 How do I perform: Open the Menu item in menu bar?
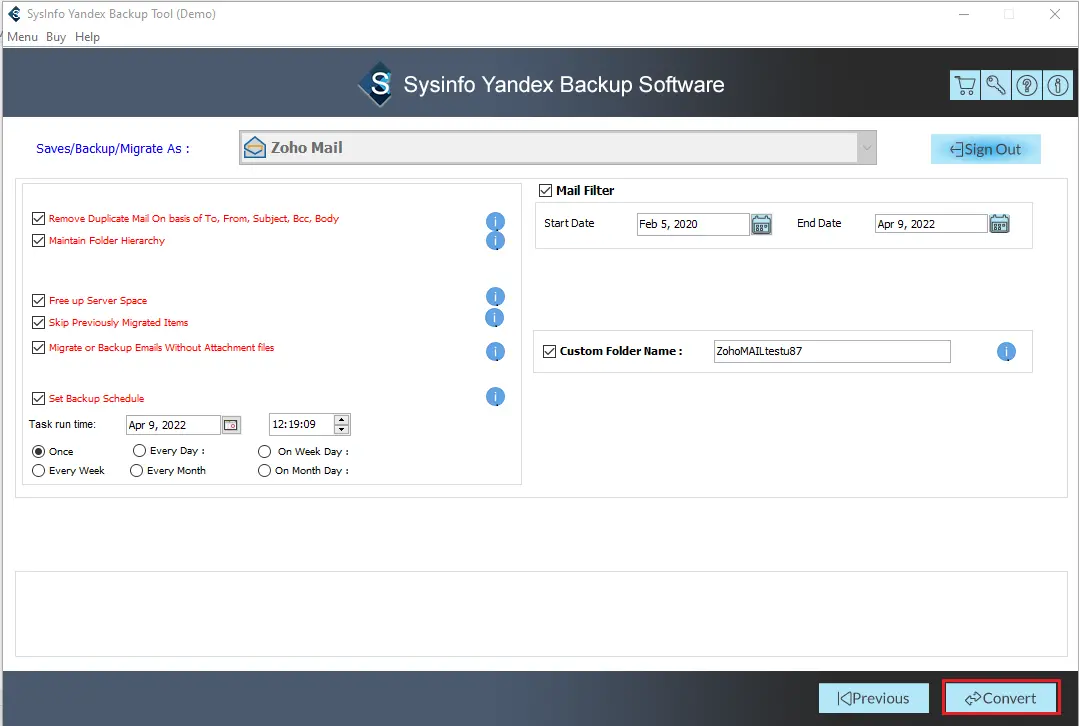(x=22, y=37)
